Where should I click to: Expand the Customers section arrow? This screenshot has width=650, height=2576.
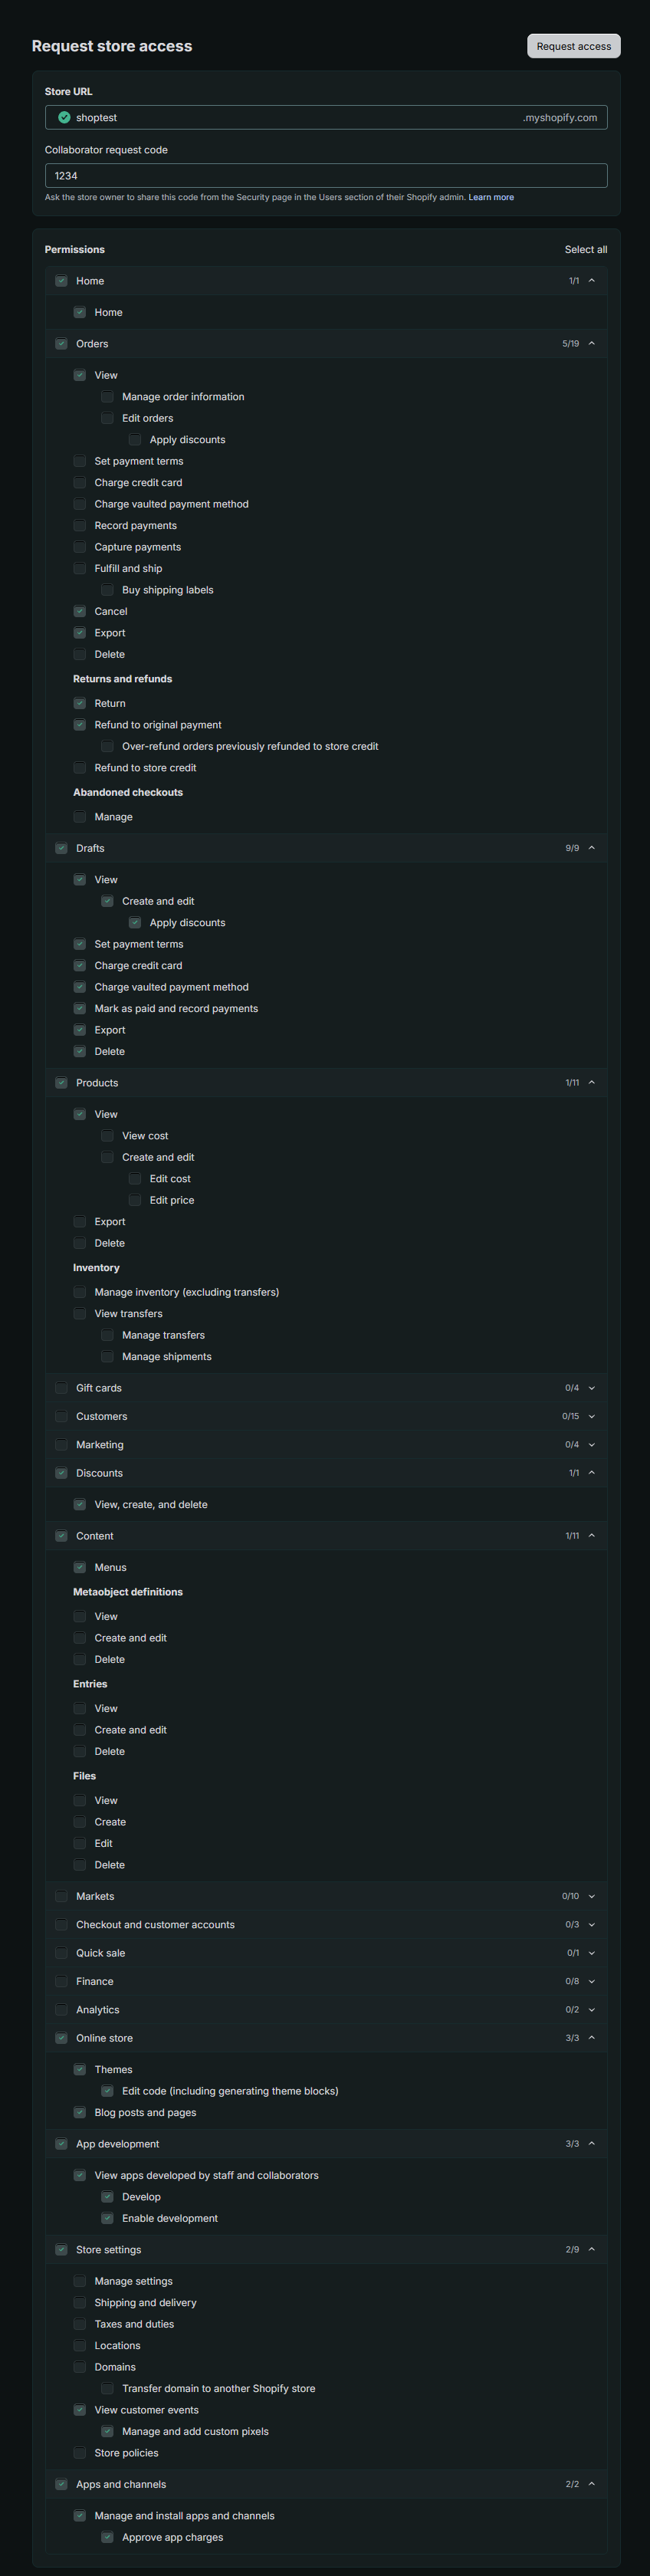coord(592,1416)
